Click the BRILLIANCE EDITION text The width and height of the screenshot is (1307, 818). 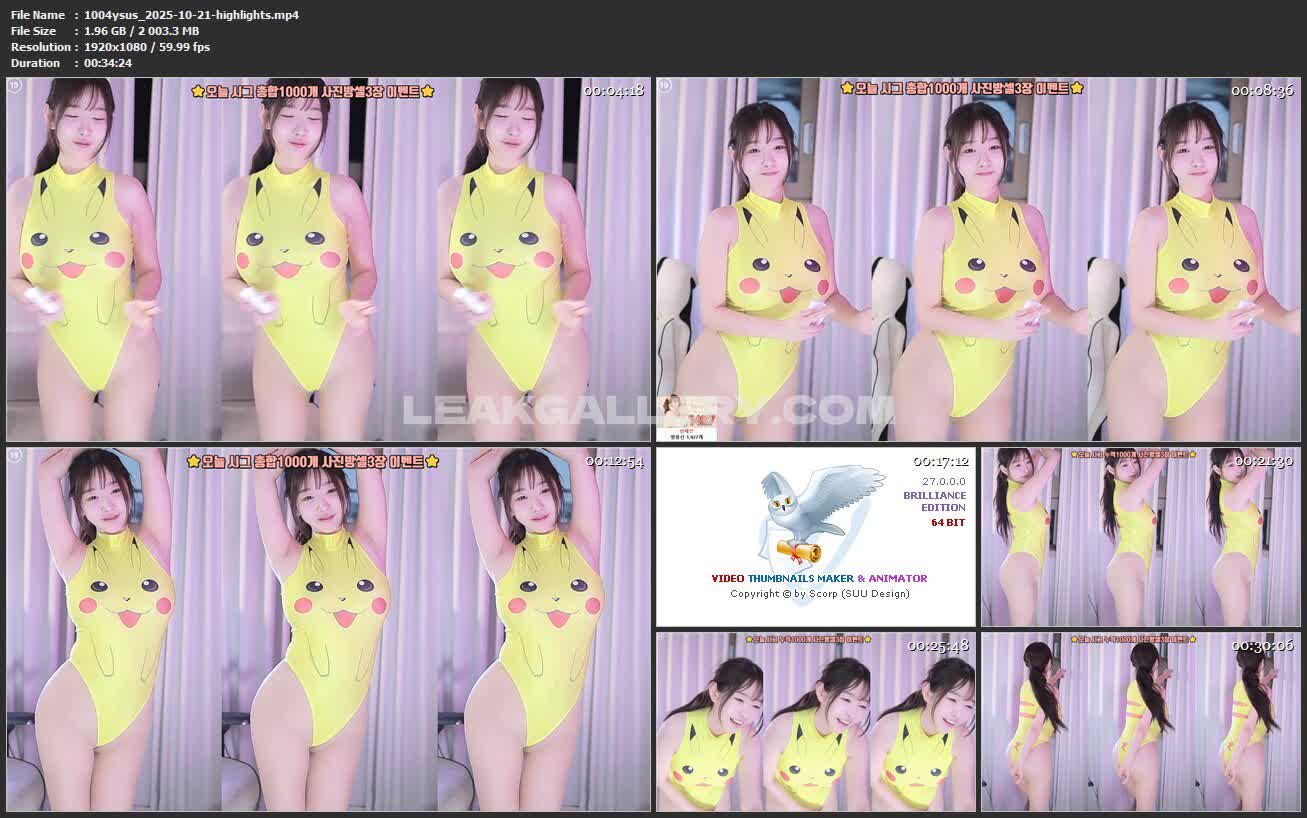(935, 501)
